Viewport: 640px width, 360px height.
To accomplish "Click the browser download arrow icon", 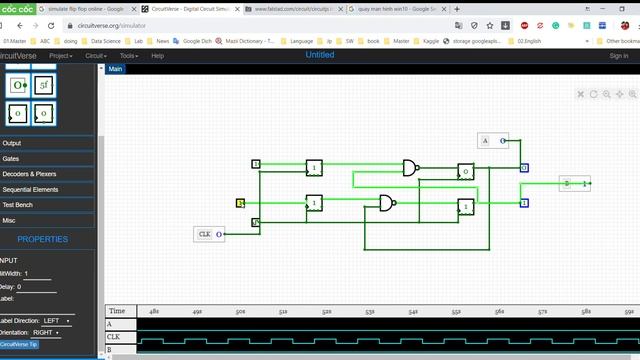I will point(505,25).
